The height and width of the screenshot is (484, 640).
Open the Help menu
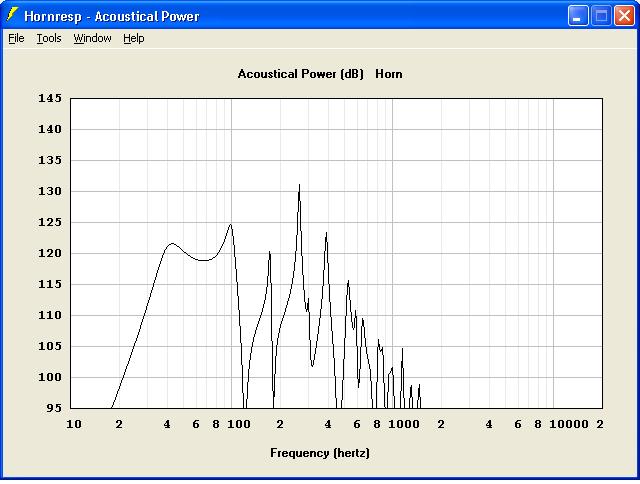(134, 38)
